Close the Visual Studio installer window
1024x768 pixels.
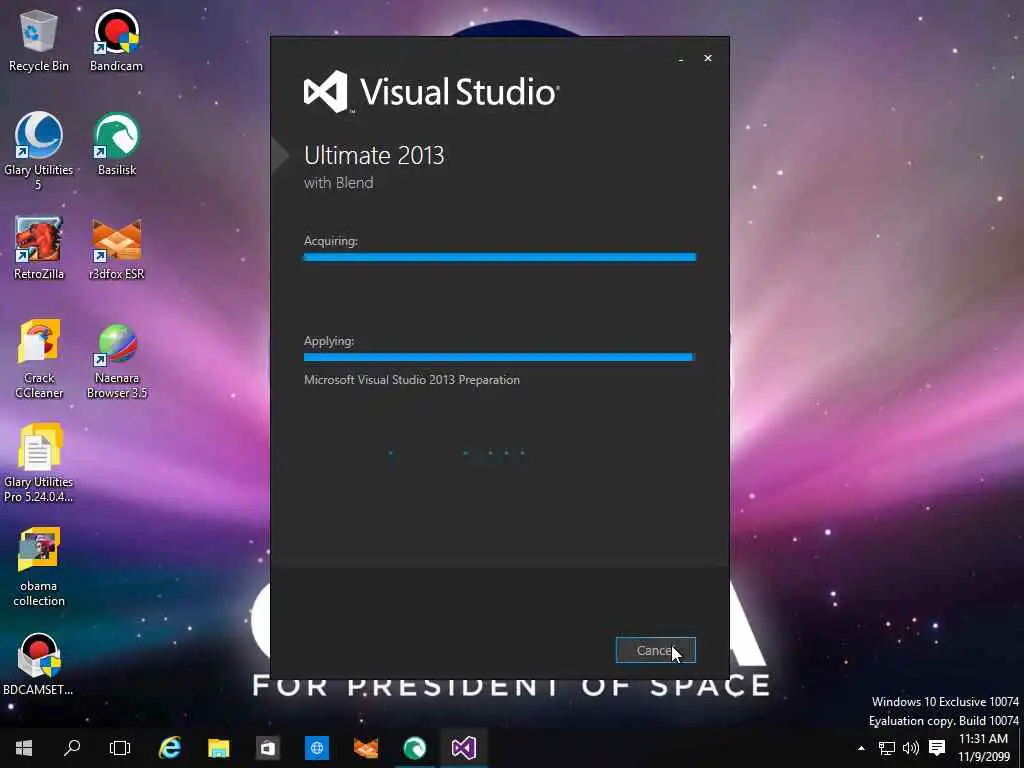708,58
